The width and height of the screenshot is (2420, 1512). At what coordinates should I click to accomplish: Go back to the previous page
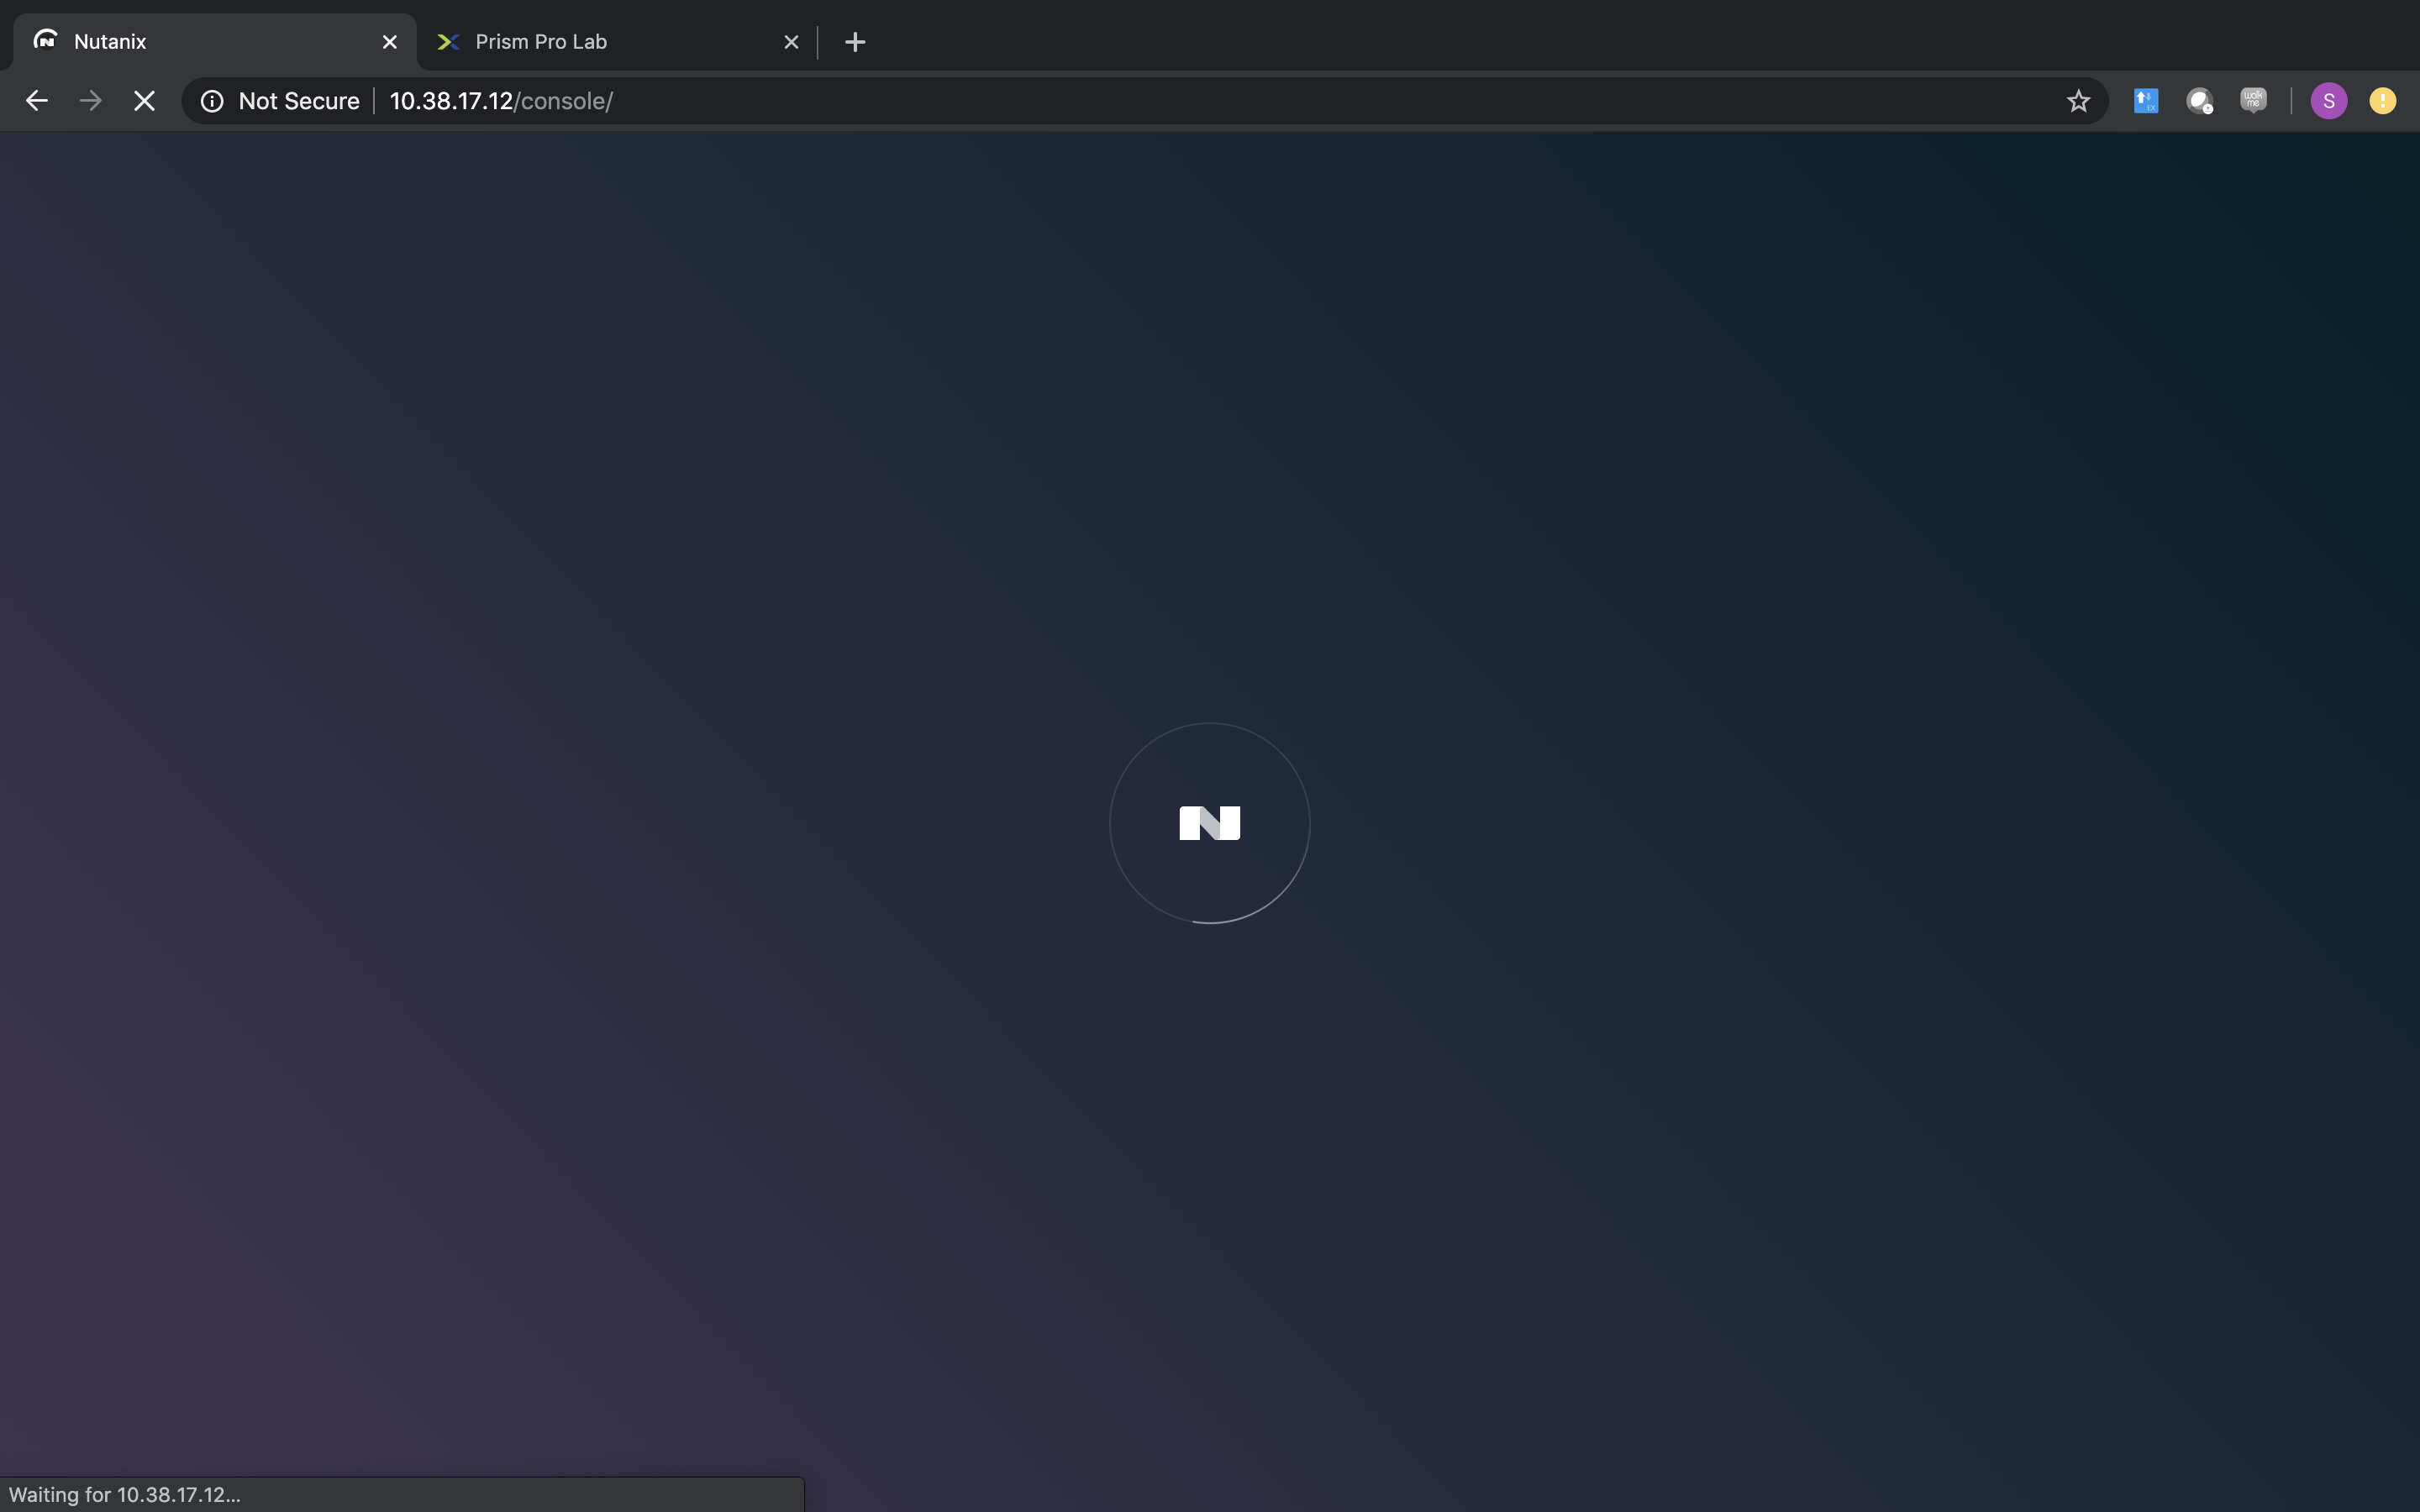coord(37,101)
